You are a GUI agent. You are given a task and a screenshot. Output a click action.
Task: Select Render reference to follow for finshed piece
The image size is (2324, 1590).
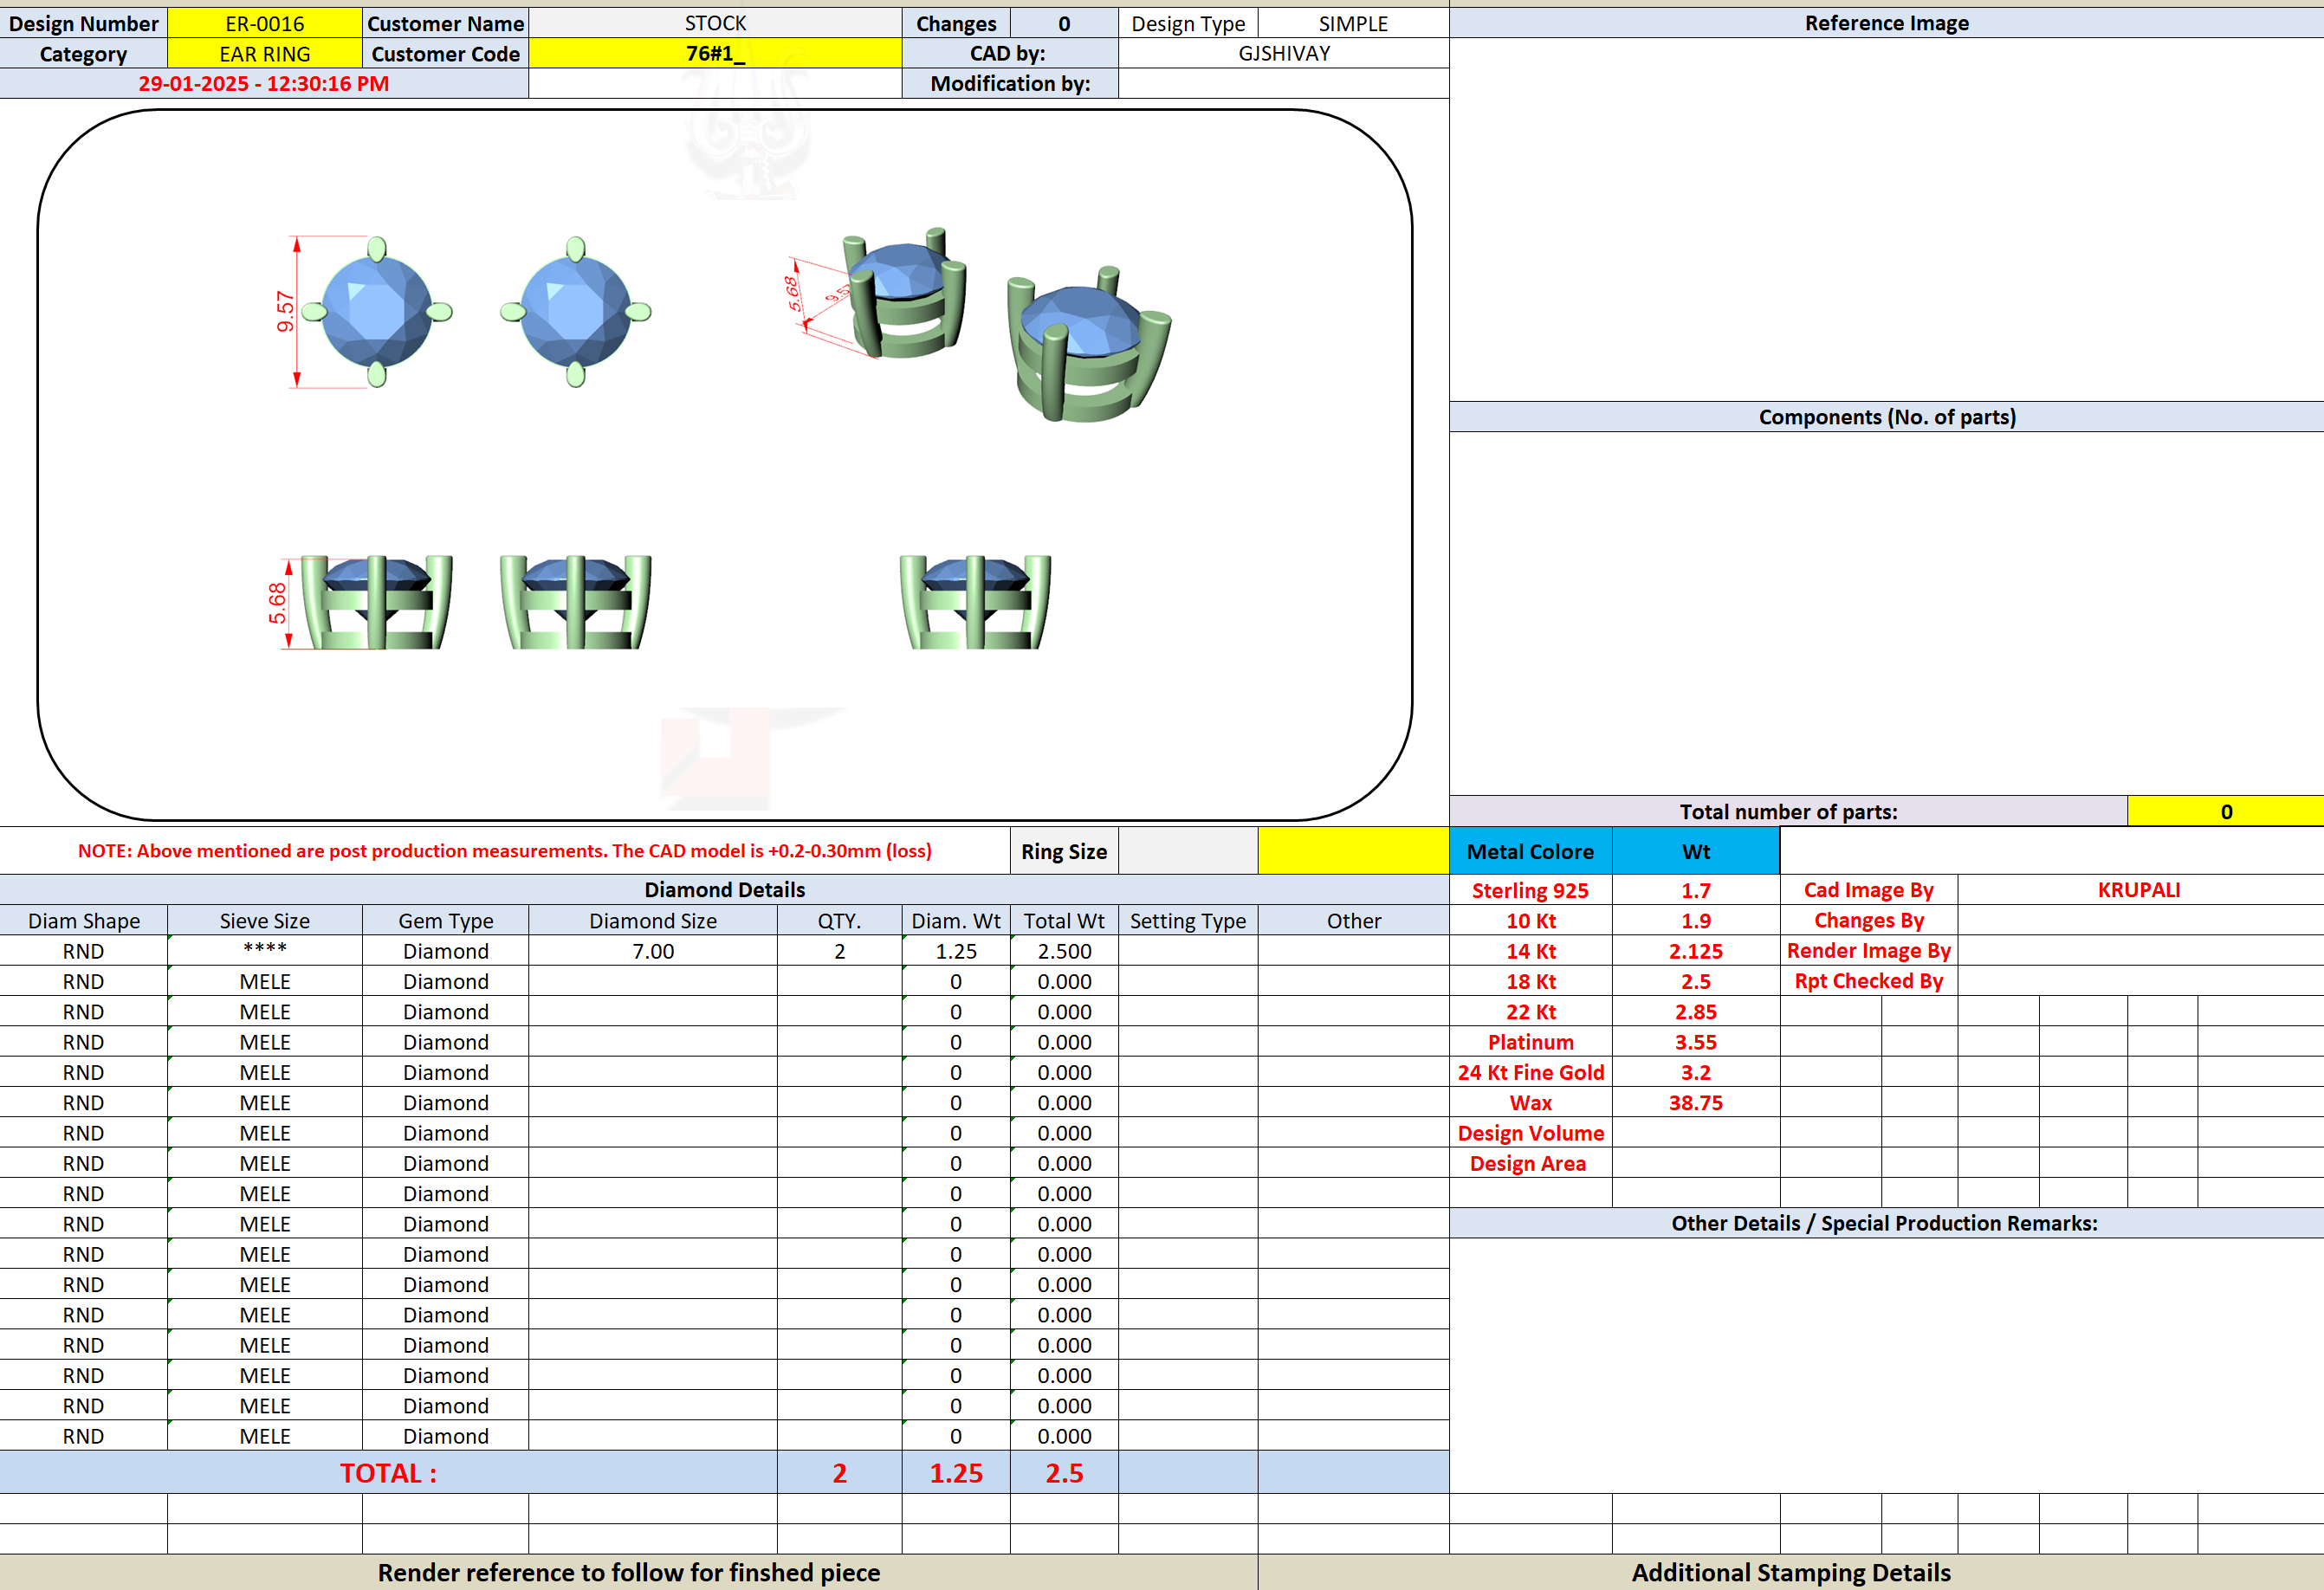tap(628, 1572)
